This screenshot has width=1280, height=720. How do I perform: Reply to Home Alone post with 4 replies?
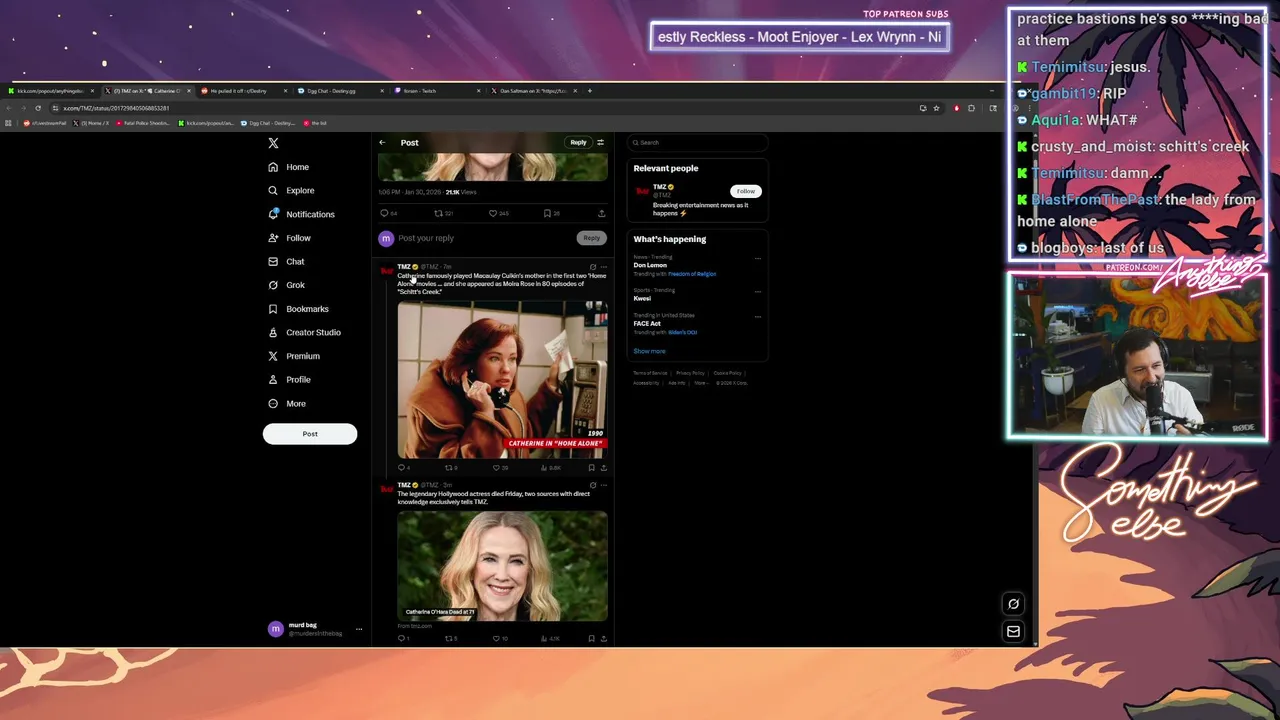pyautogui.click(x=403, y=467)
